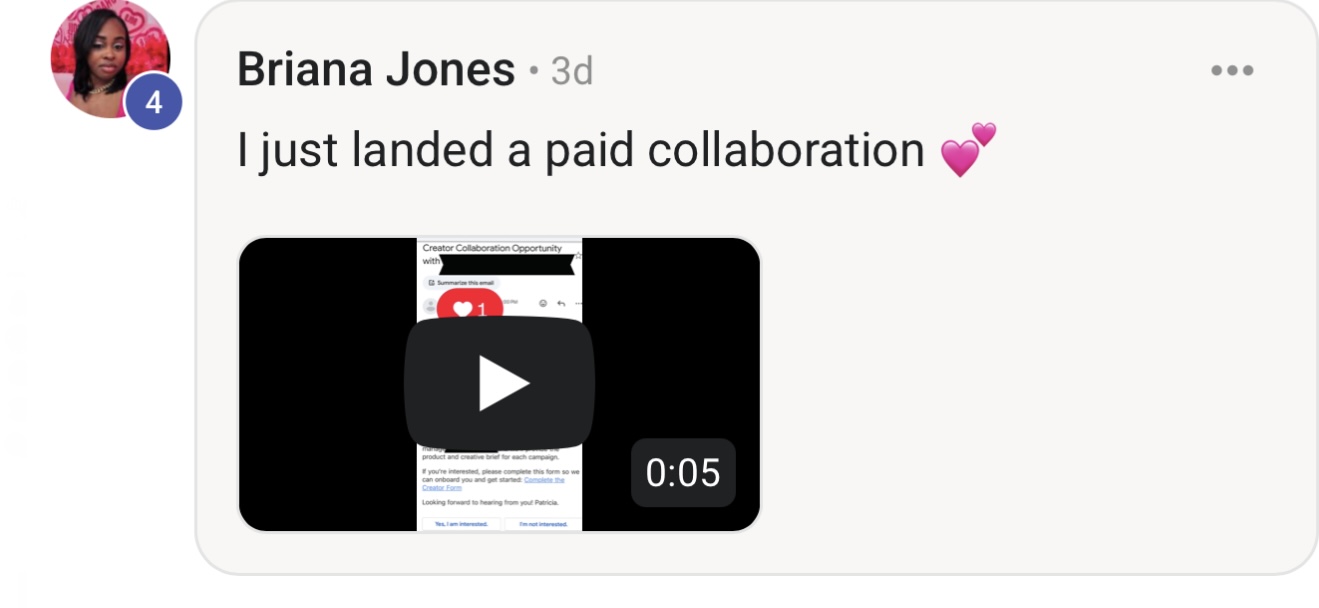Click the emoji reaction icon in the email
Screen dimensions: 1319x608
543,303
